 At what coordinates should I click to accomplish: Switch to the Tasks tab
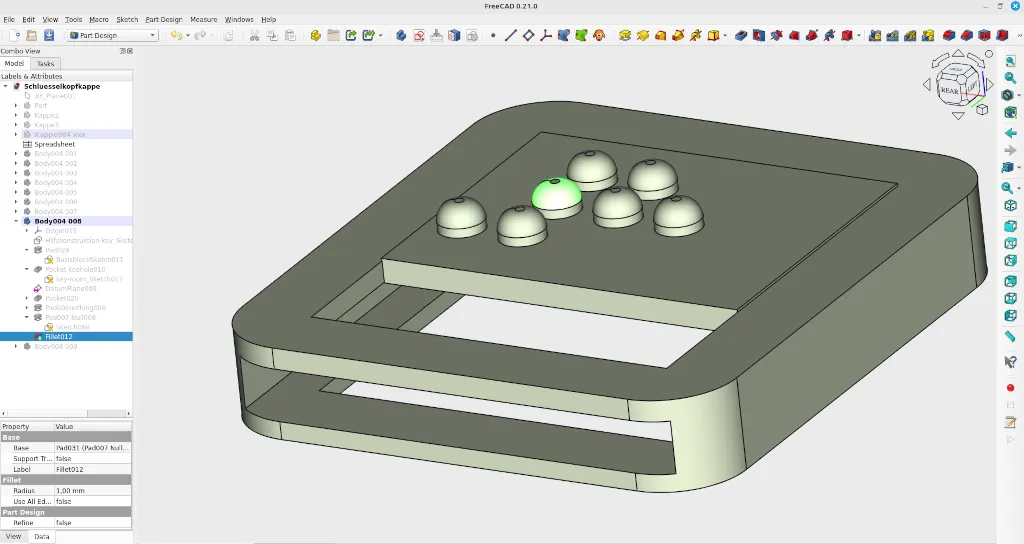click(45, 63)
